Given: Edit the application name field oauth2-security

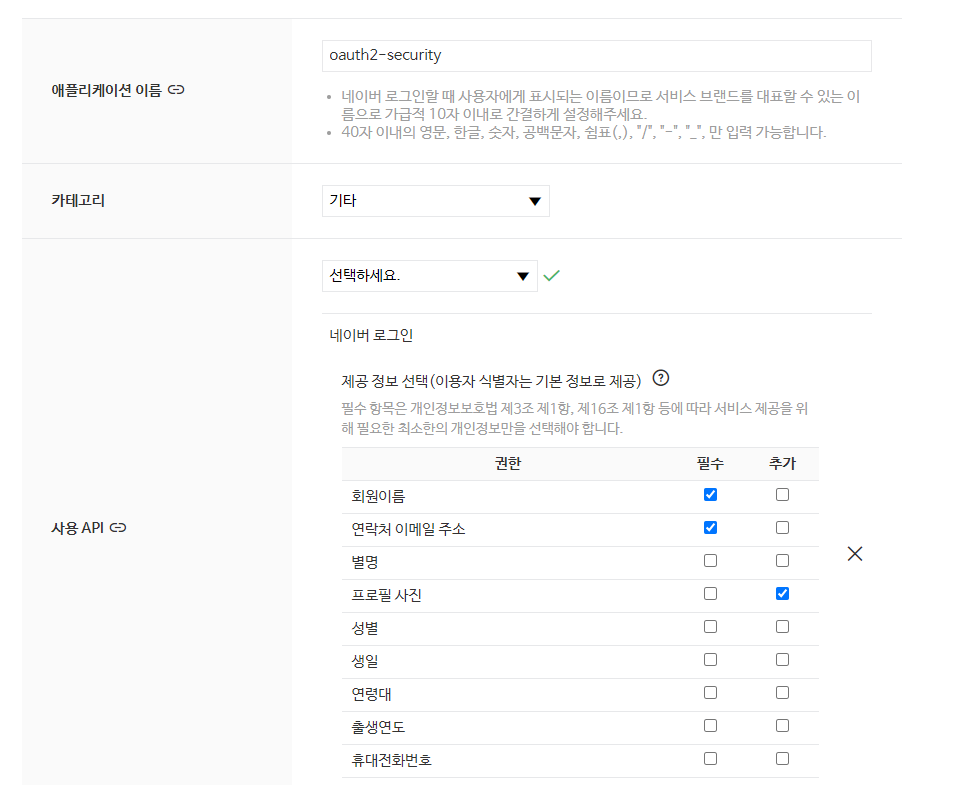Looking at the screenshot, I should click(x=596, y=56).
